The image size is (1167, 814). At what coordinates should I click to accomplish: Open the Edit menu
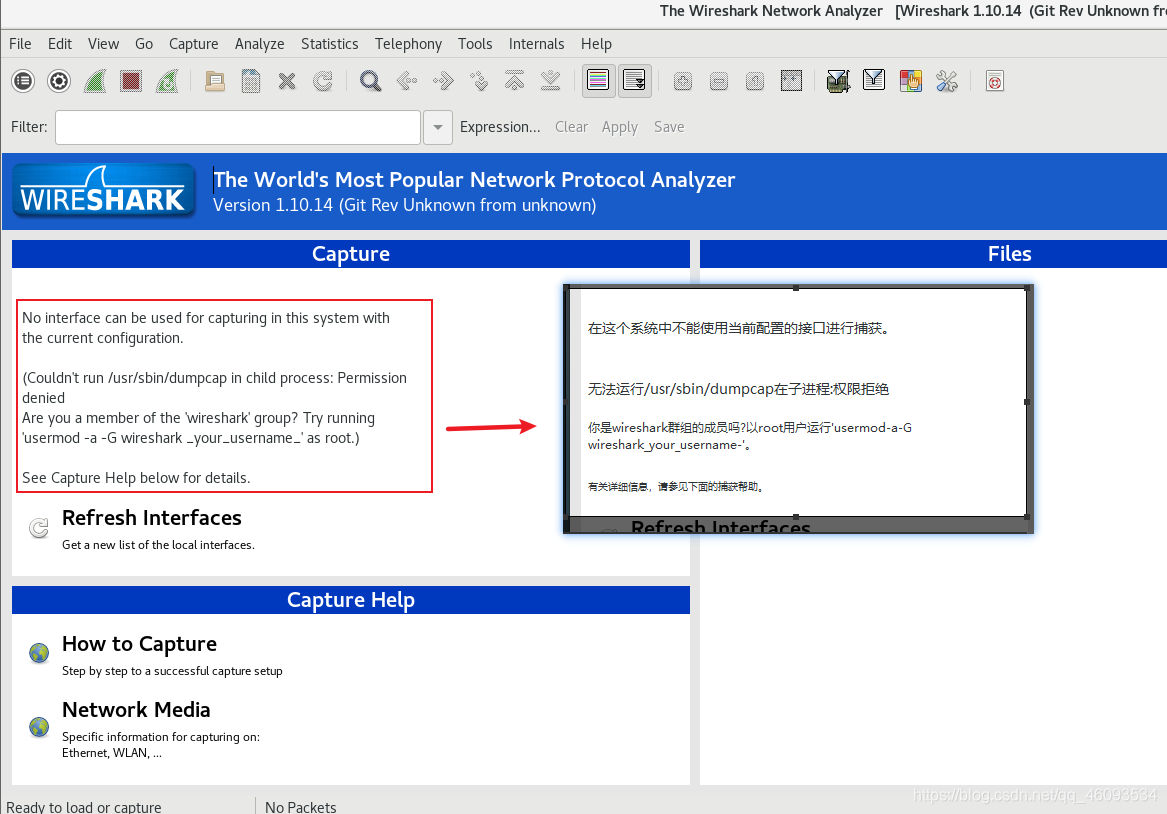pos(60,44)
